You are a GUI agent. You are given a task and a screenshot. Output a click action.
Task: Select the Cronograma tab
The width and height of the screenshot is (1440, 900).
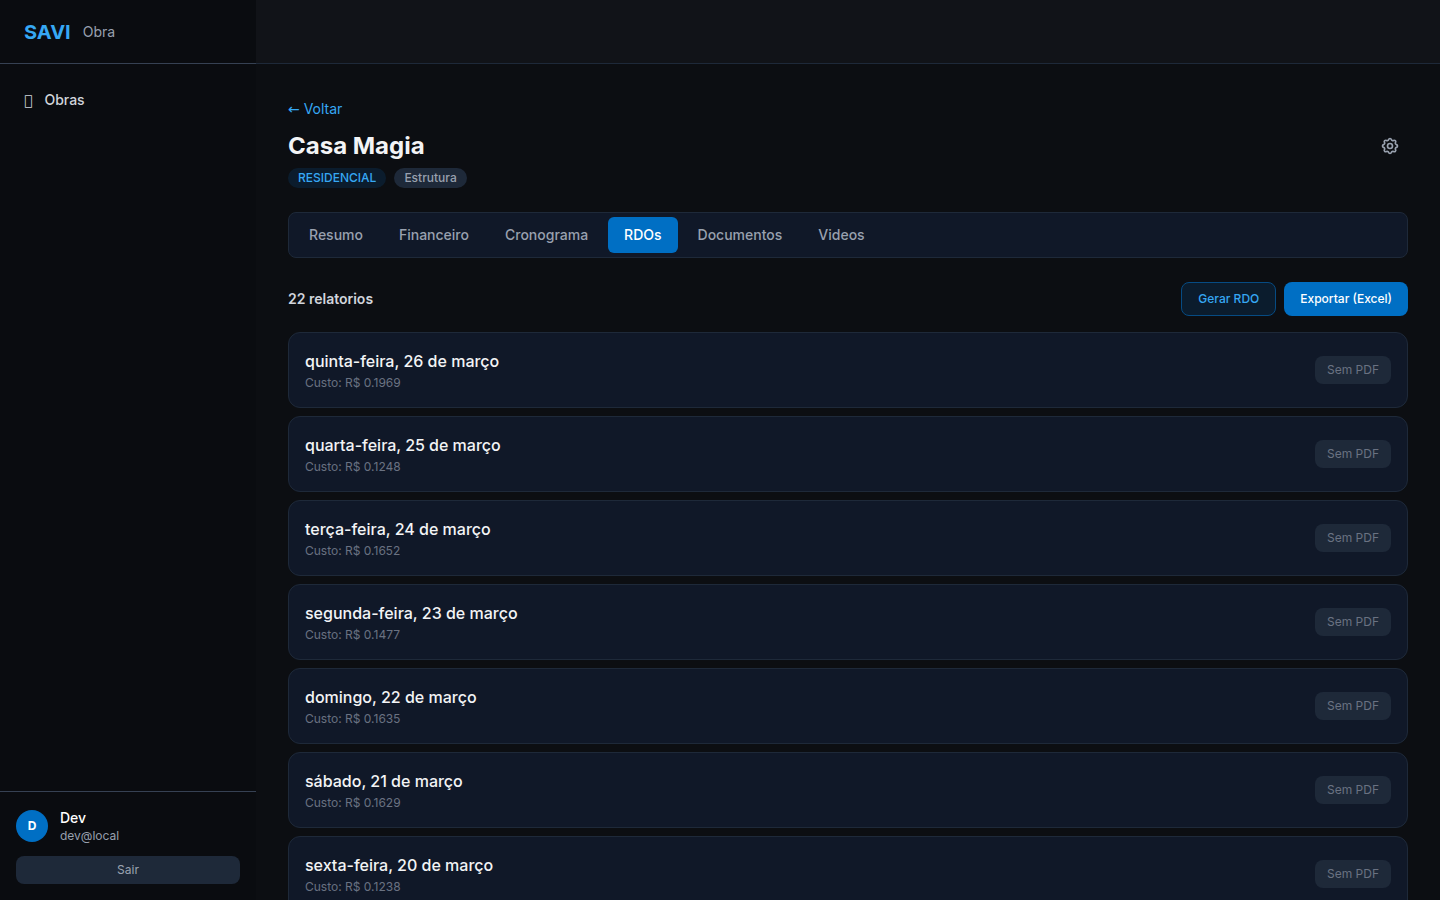tap(546, 235)
